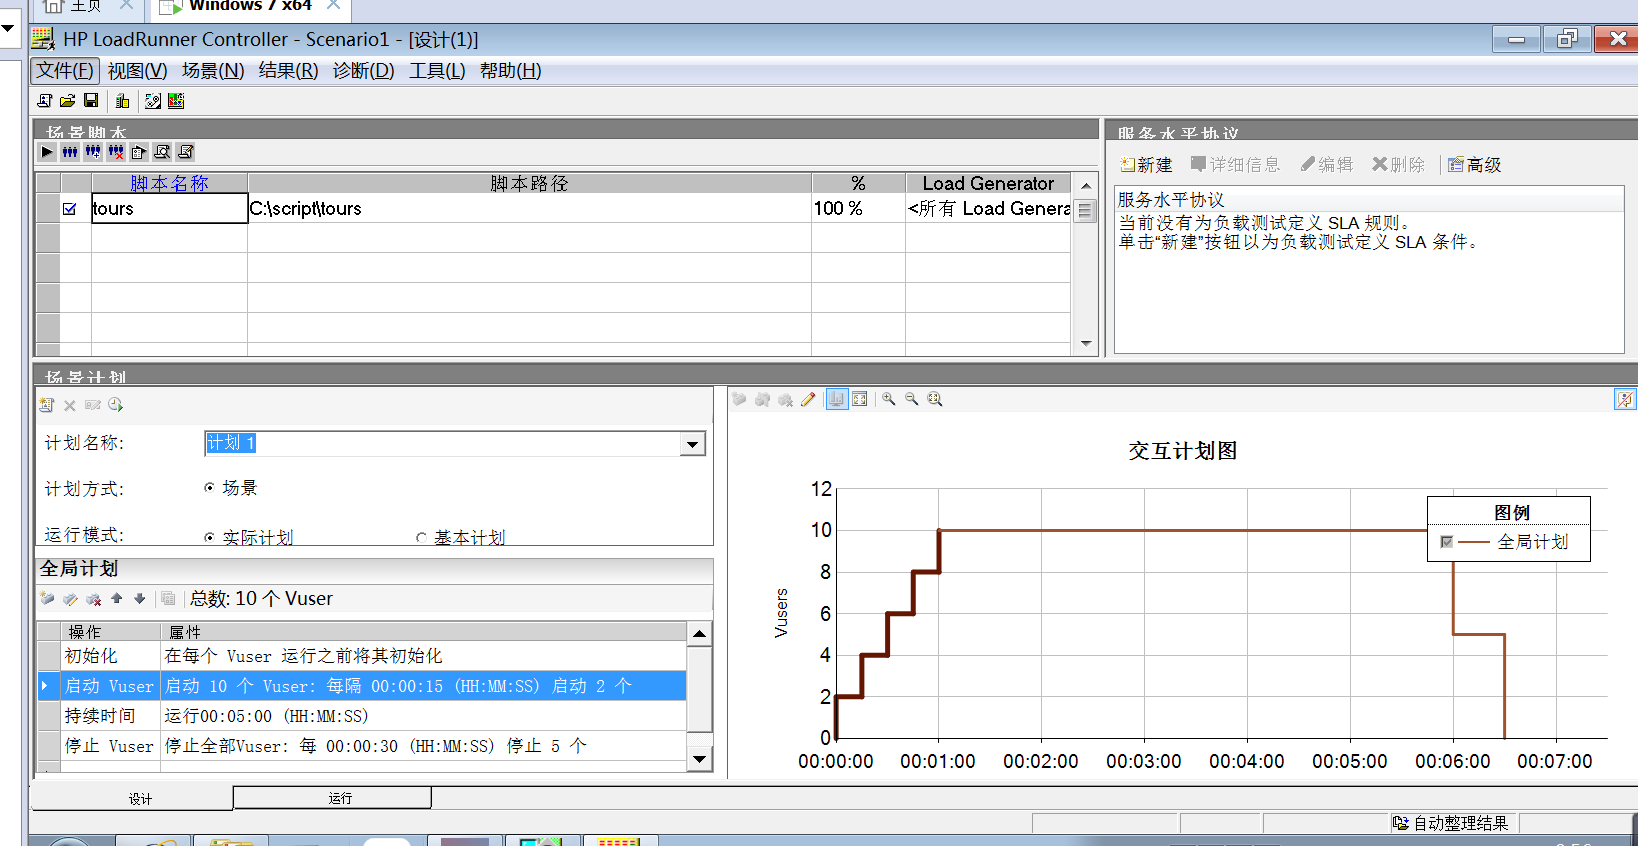Open the 计划名称 dropdown arrow

click(692, 444)
